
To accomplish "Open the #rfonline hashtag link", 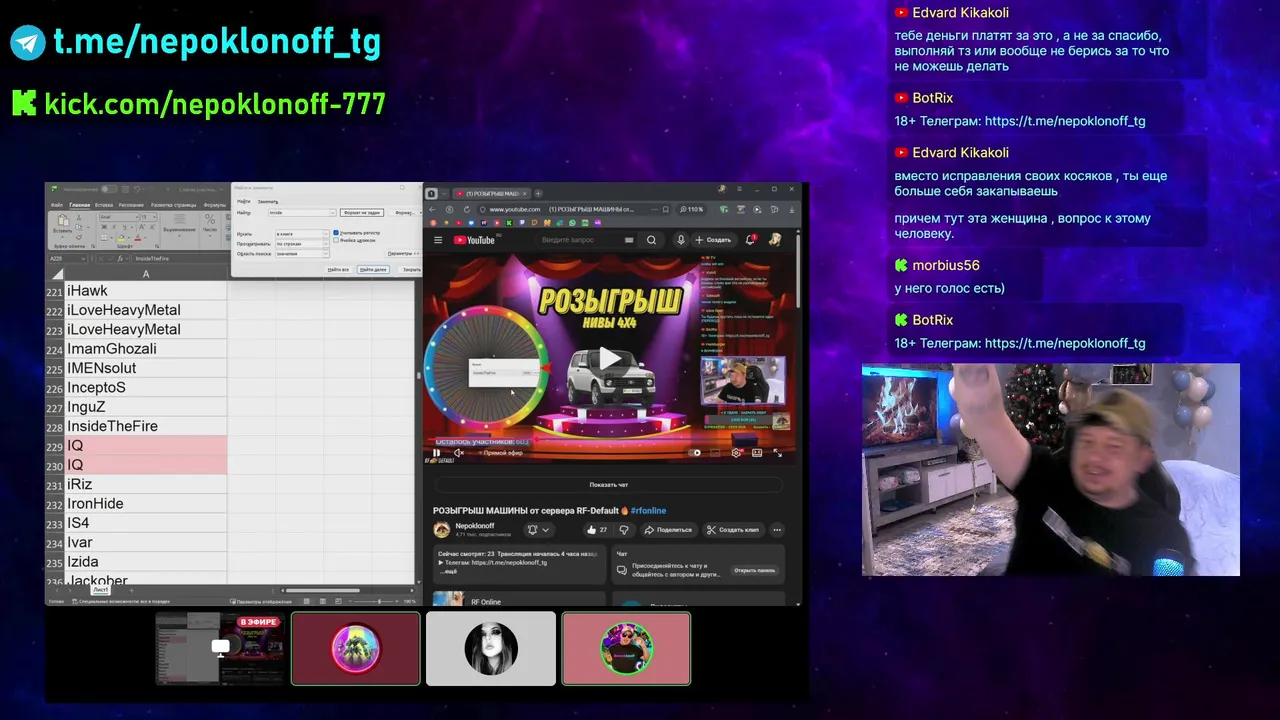I will [x=649, y=511].
